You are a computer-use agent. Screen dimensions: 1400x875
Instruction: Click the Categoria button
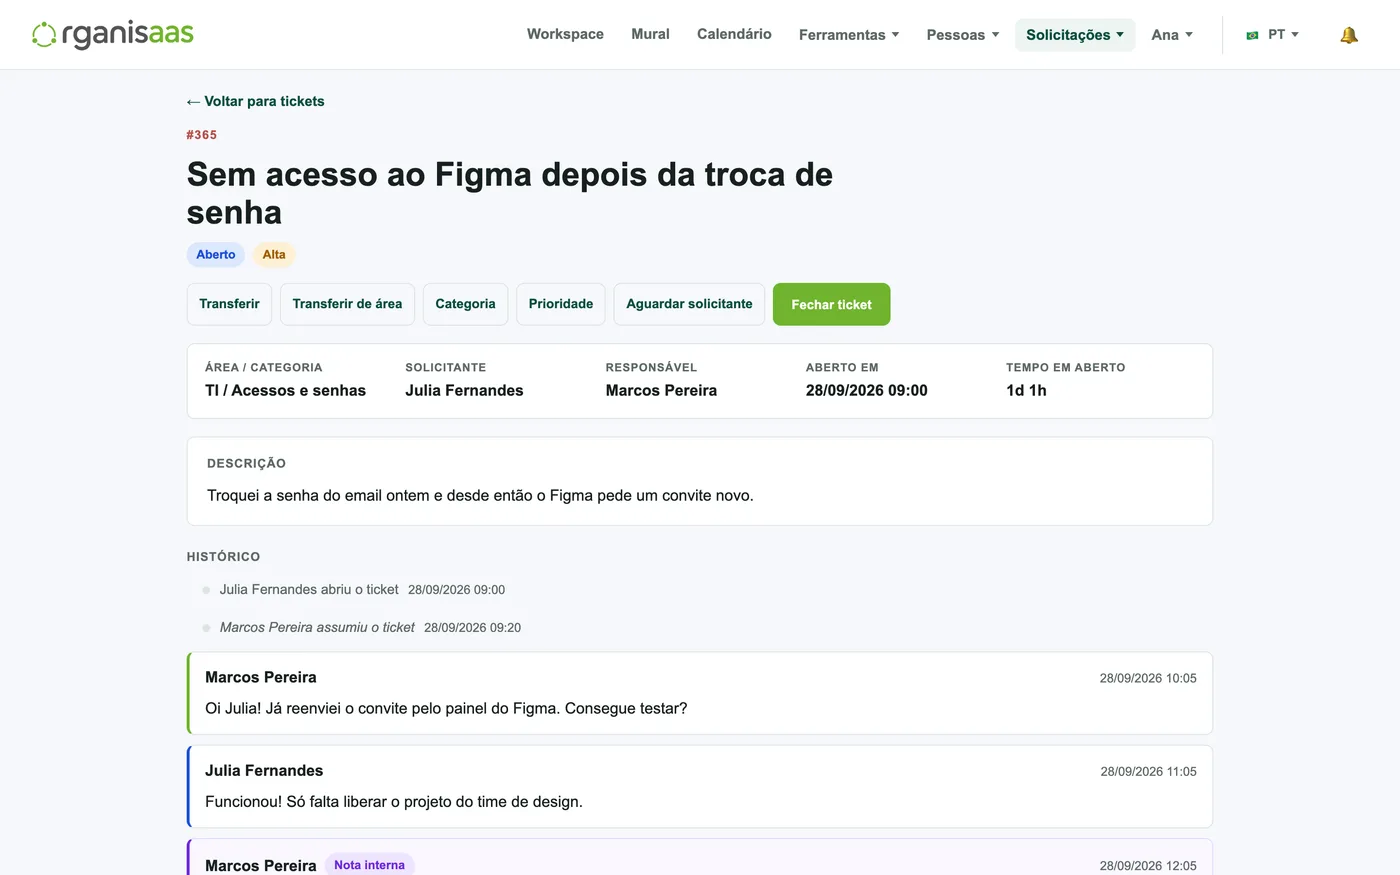[x=465, y=304]
